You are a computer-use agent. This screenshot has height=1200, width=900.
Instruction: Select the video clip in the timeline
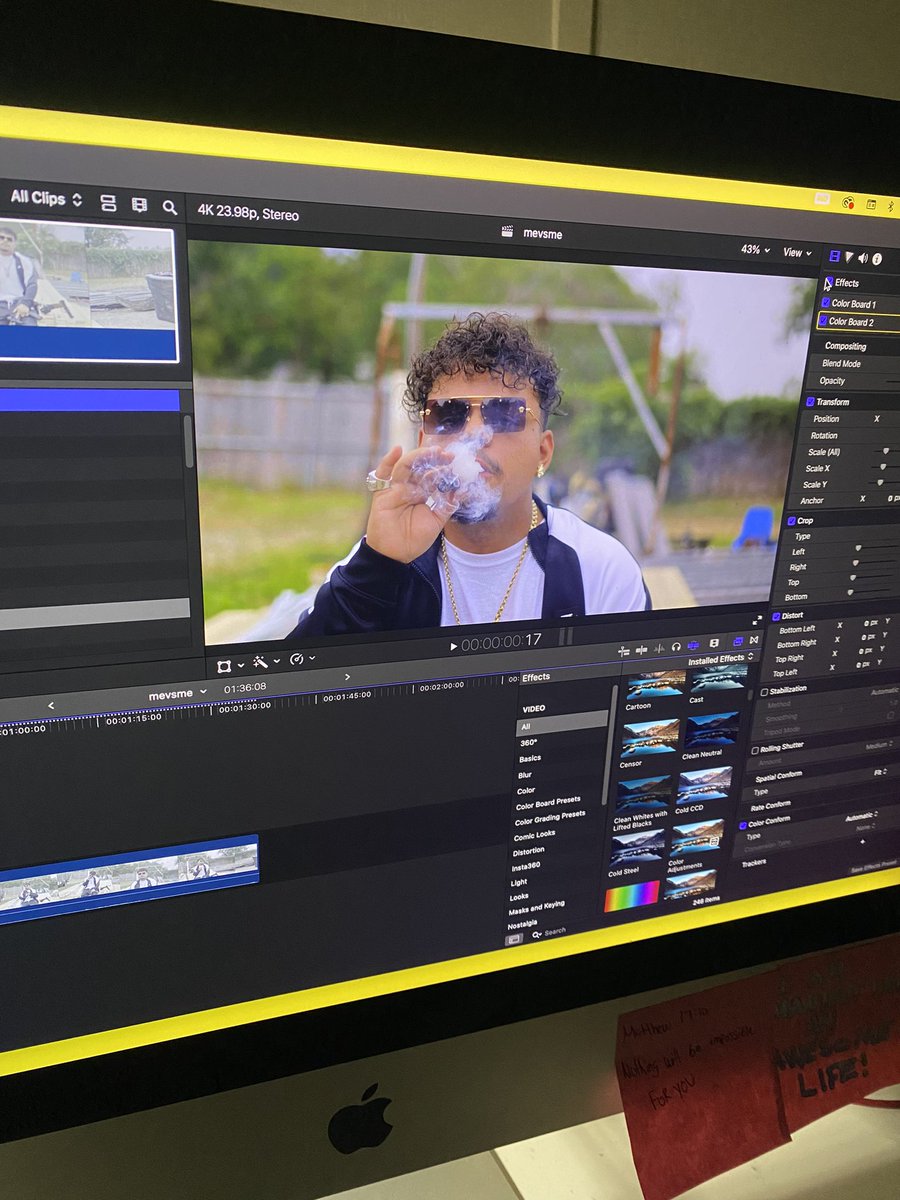pyautogui.click(x=128, y=880)
